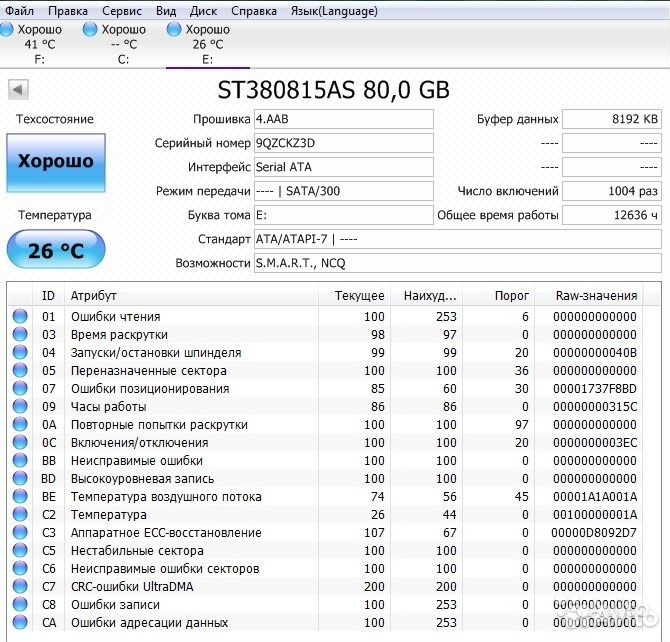Screen dimensions: 670x642
Task: Select the Переназначенные сектора attribute text
Action: click(149, 371)
